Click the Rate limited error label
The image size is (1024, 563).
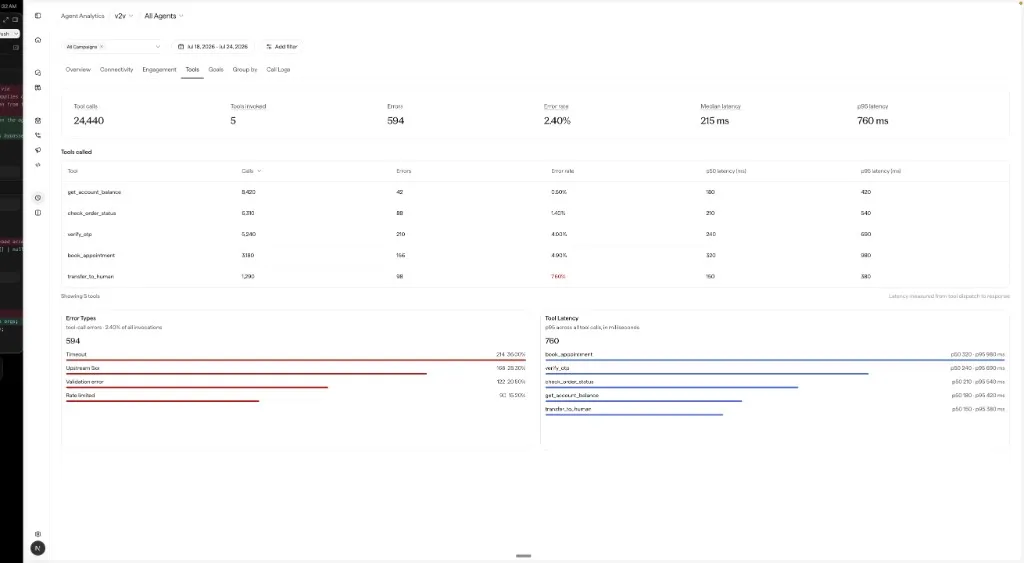80,395
